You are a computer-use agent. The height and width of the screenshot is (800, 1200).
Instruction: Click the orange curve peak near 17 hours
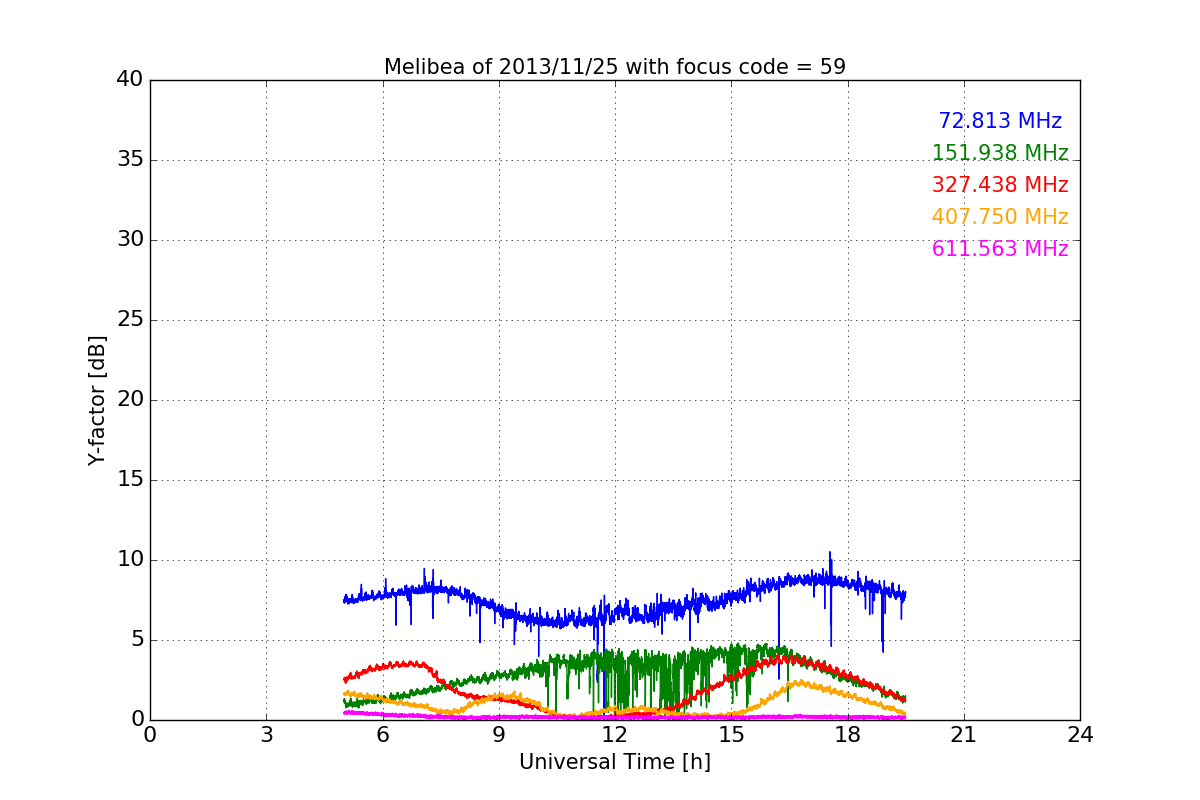[798, 683]
